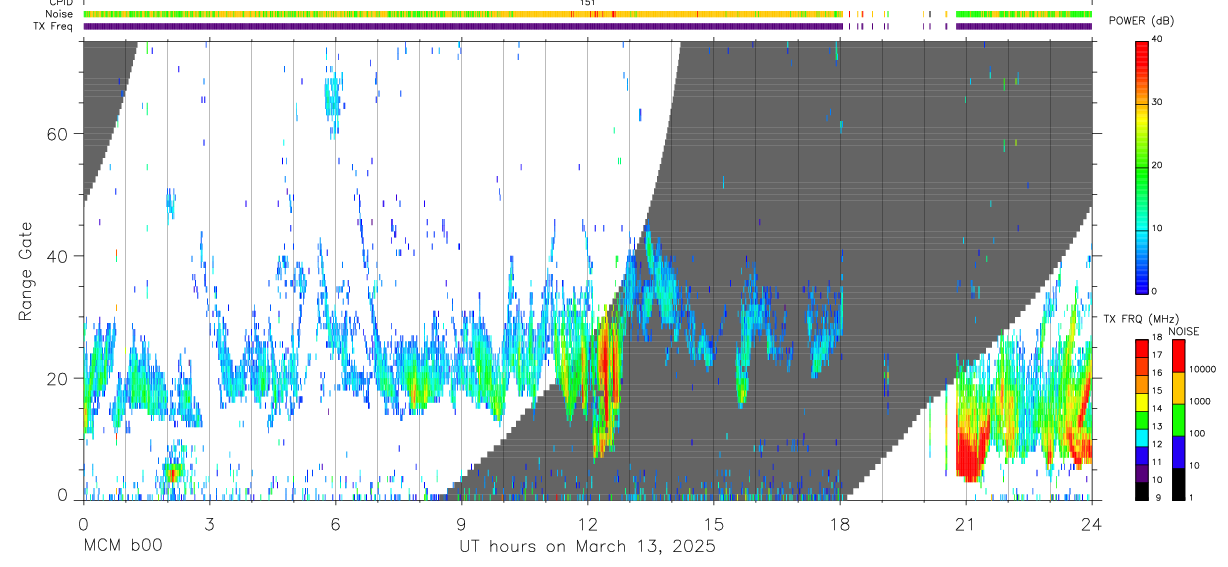Click the TX FRQ (MHz) legend title

click(x=1141, y=319)
